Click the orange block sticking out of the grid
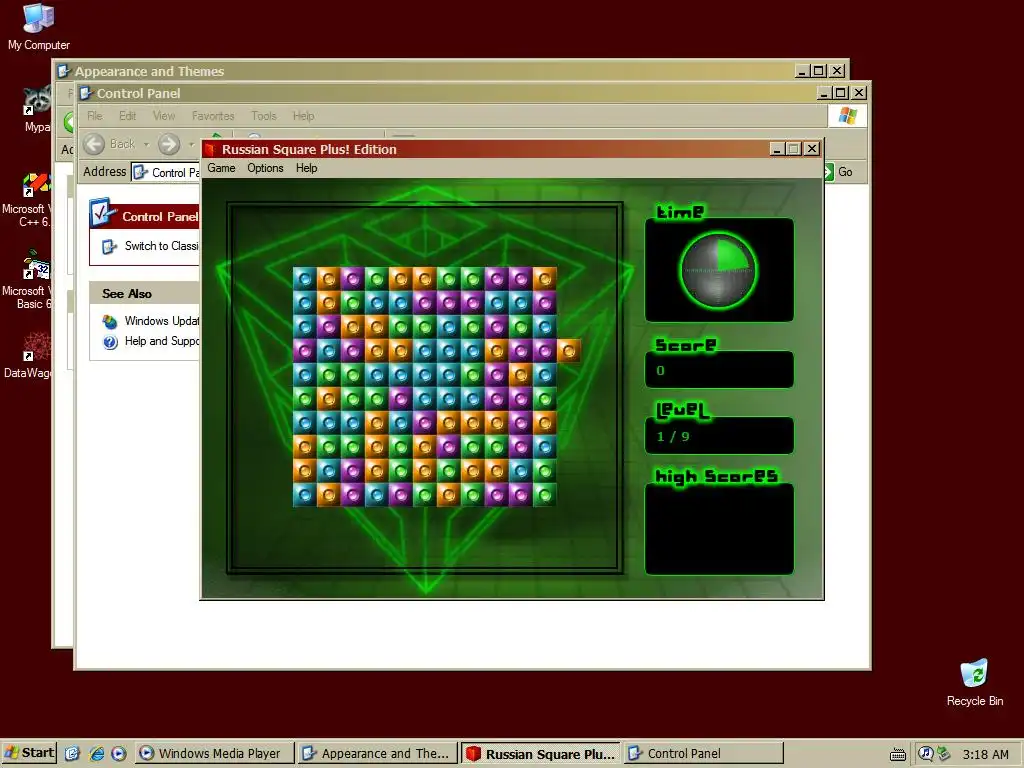Viewport: 1024px width, 768px height. click(x=569, y=351)
